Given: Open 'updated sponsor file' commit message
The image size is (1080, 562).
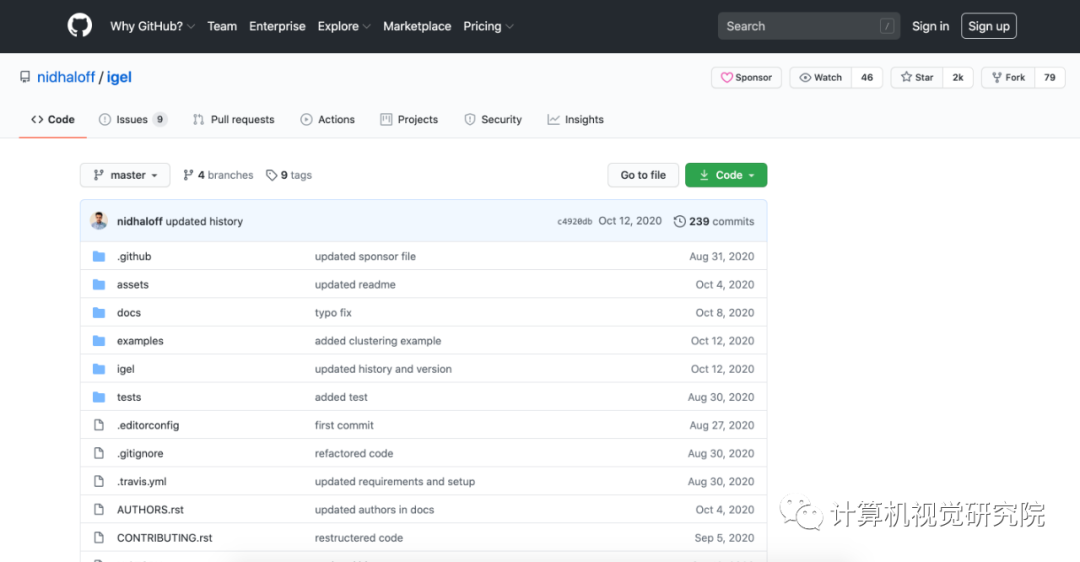Looking at the screenshot, I should click(365, 256).
